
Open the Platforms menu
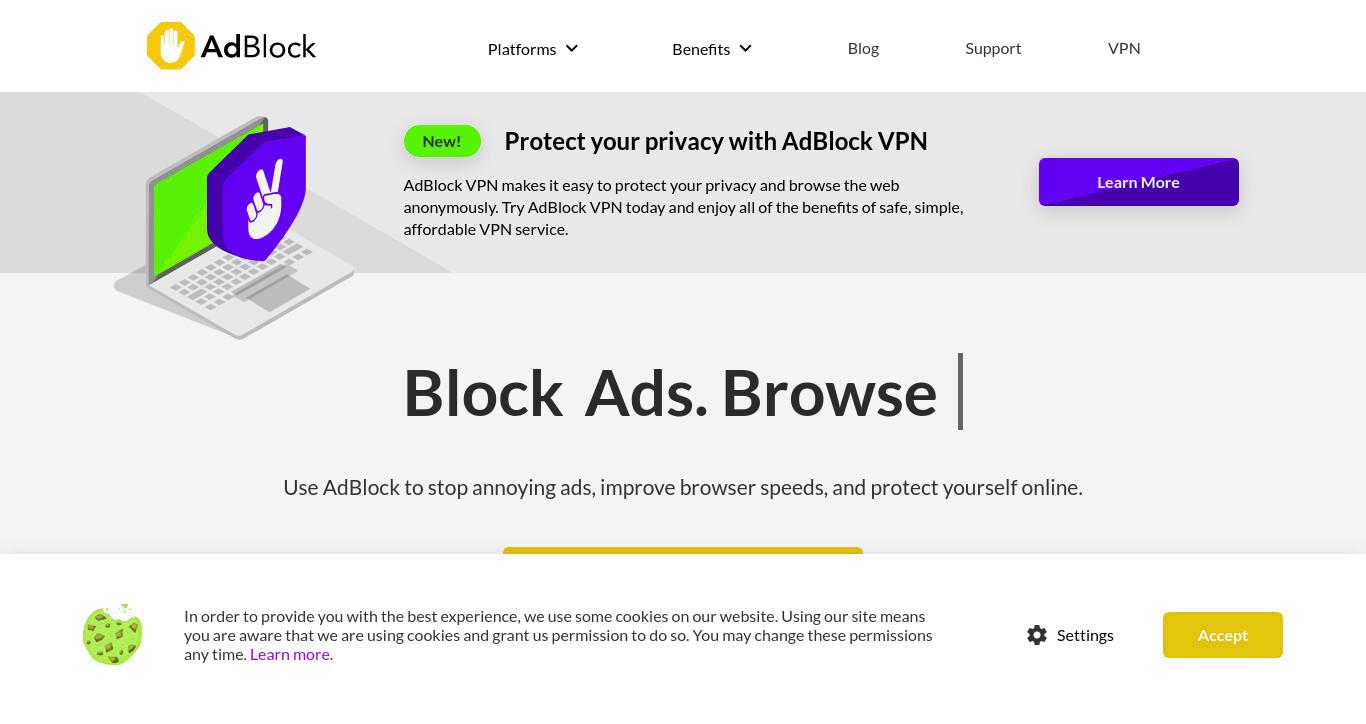(x=533, y=49)
